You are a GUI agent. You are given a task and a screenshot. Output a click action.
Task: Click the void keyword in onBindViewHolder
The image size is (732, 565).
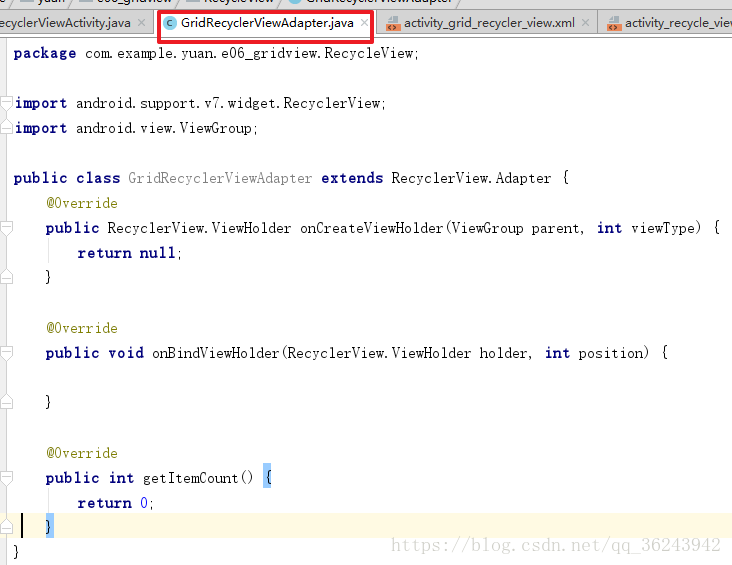click(x=126, y=353)
